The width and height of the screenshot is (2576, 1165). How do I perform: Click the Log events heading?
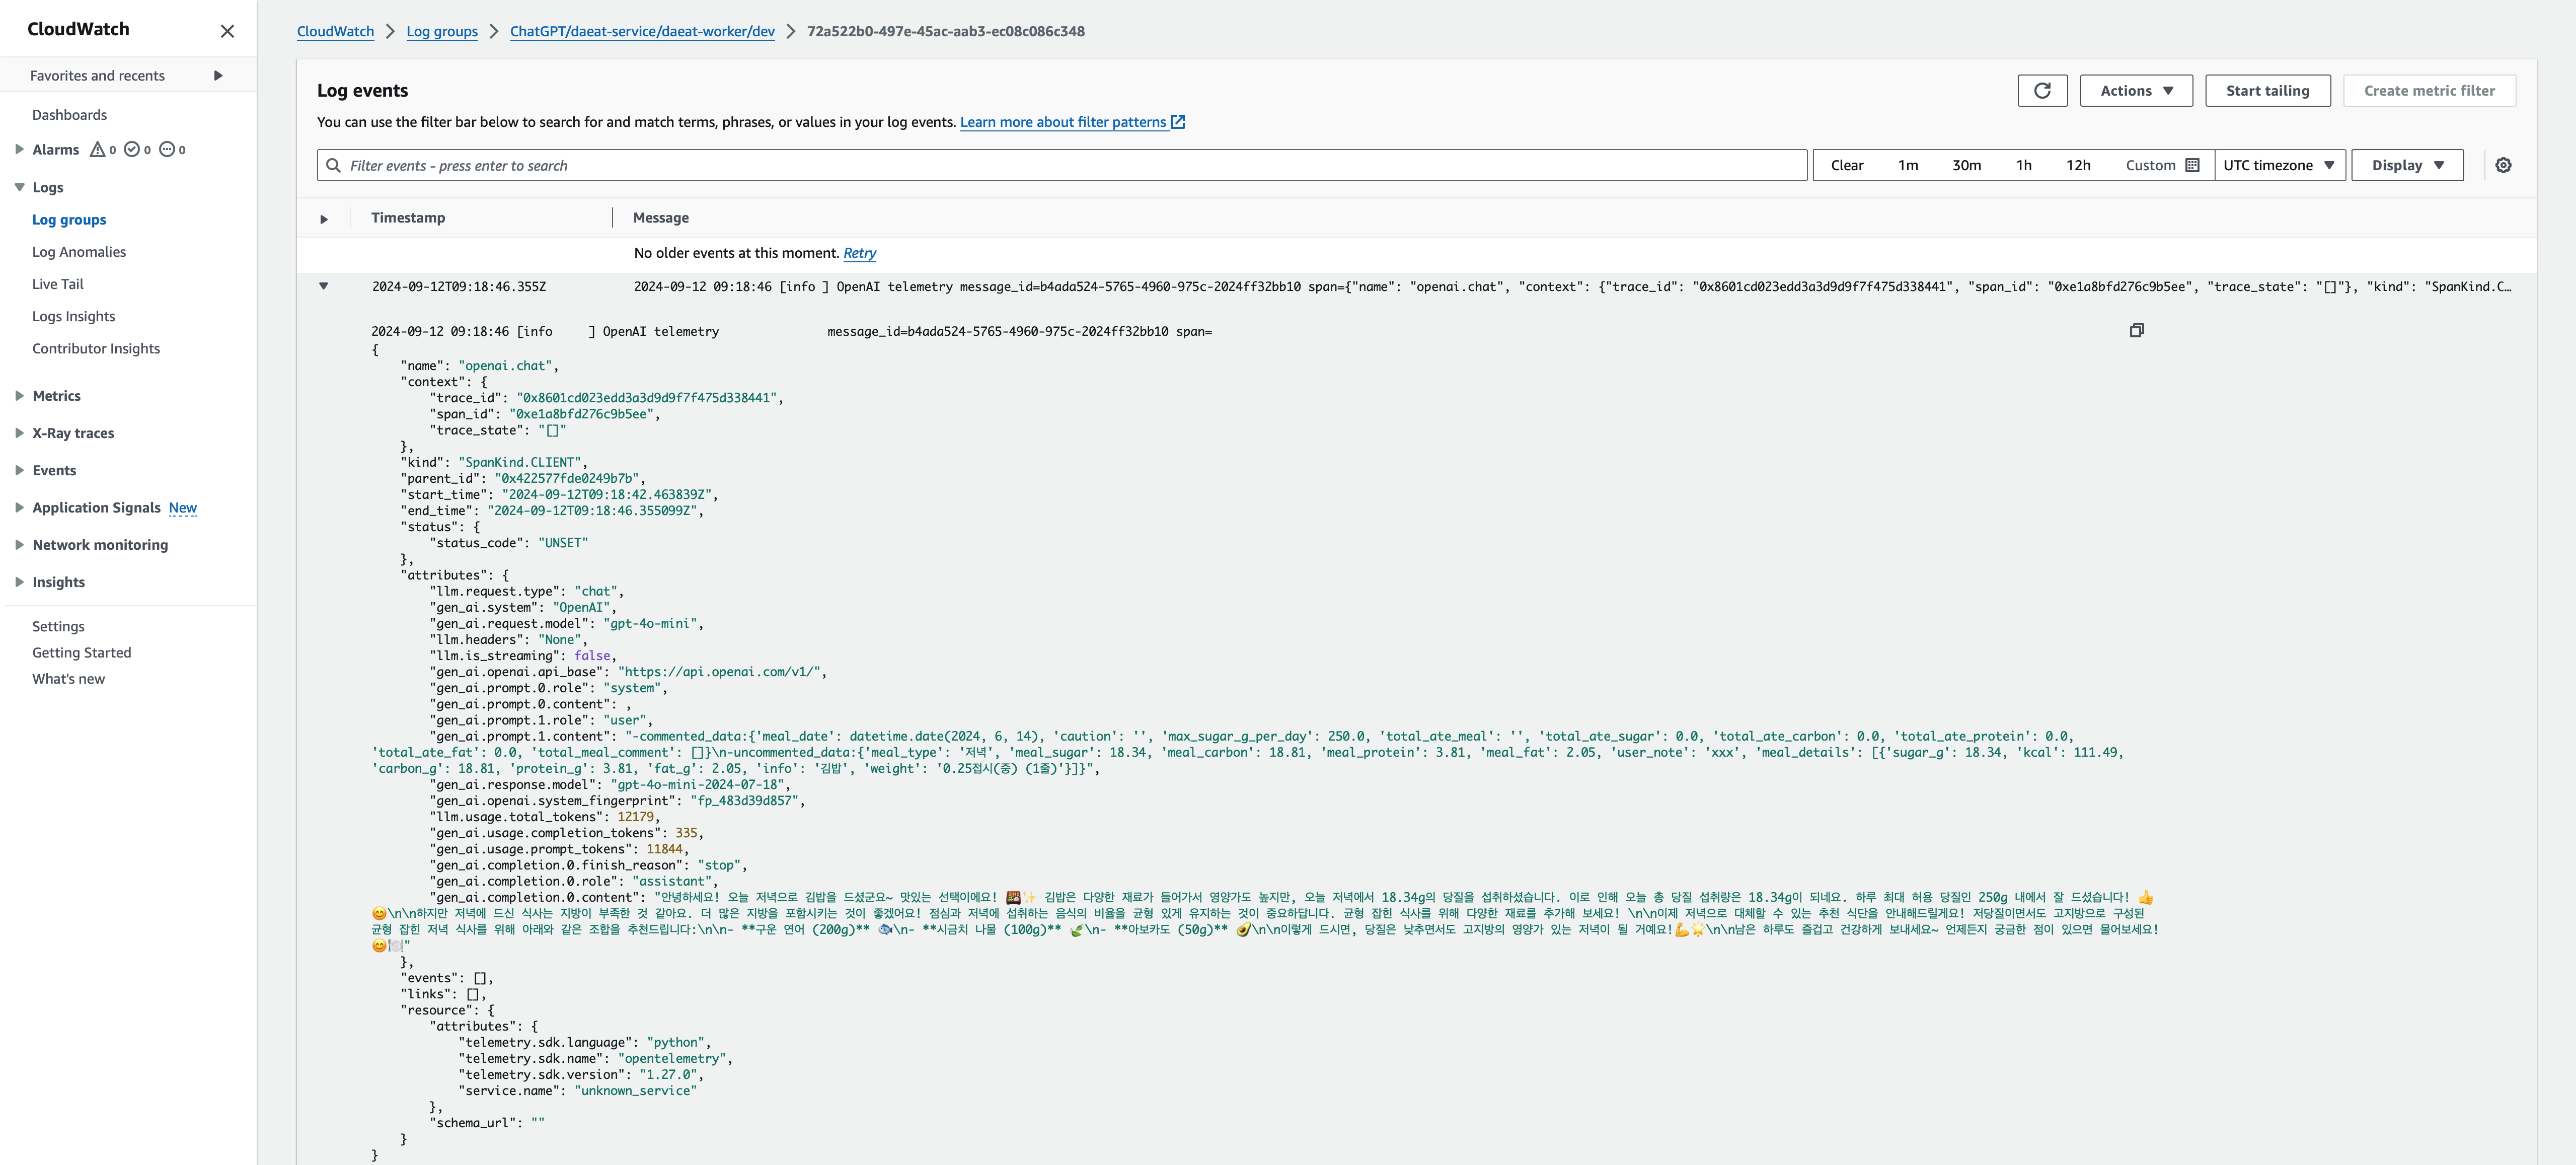(x=362, y=91)
